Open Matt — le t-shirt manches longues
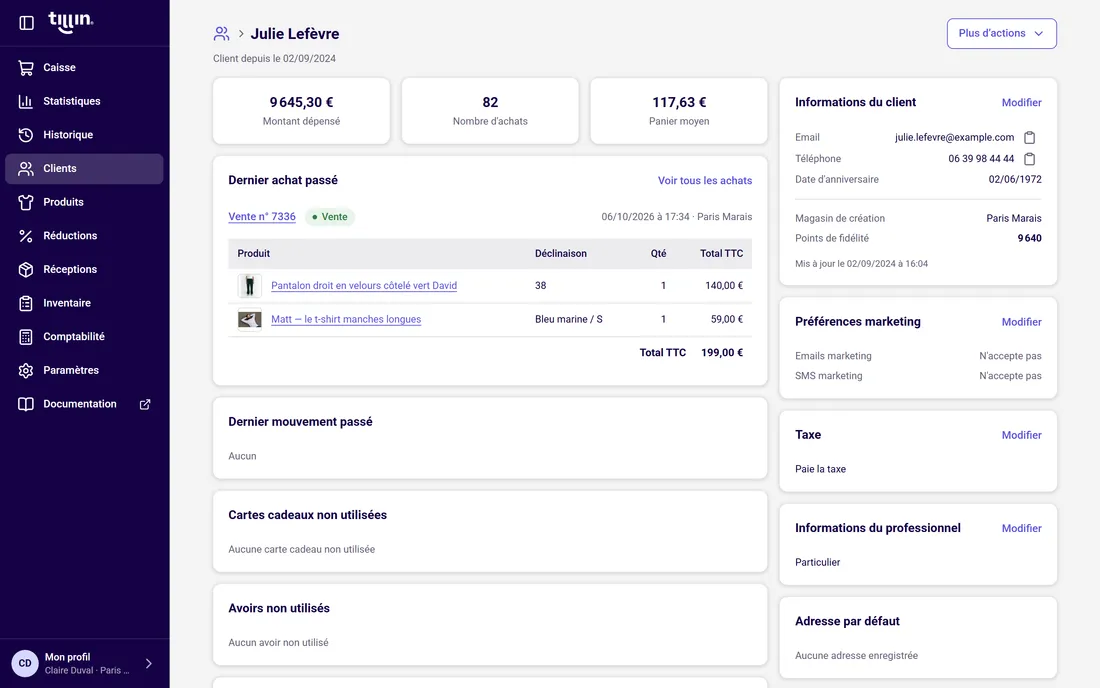 (346, 319)
